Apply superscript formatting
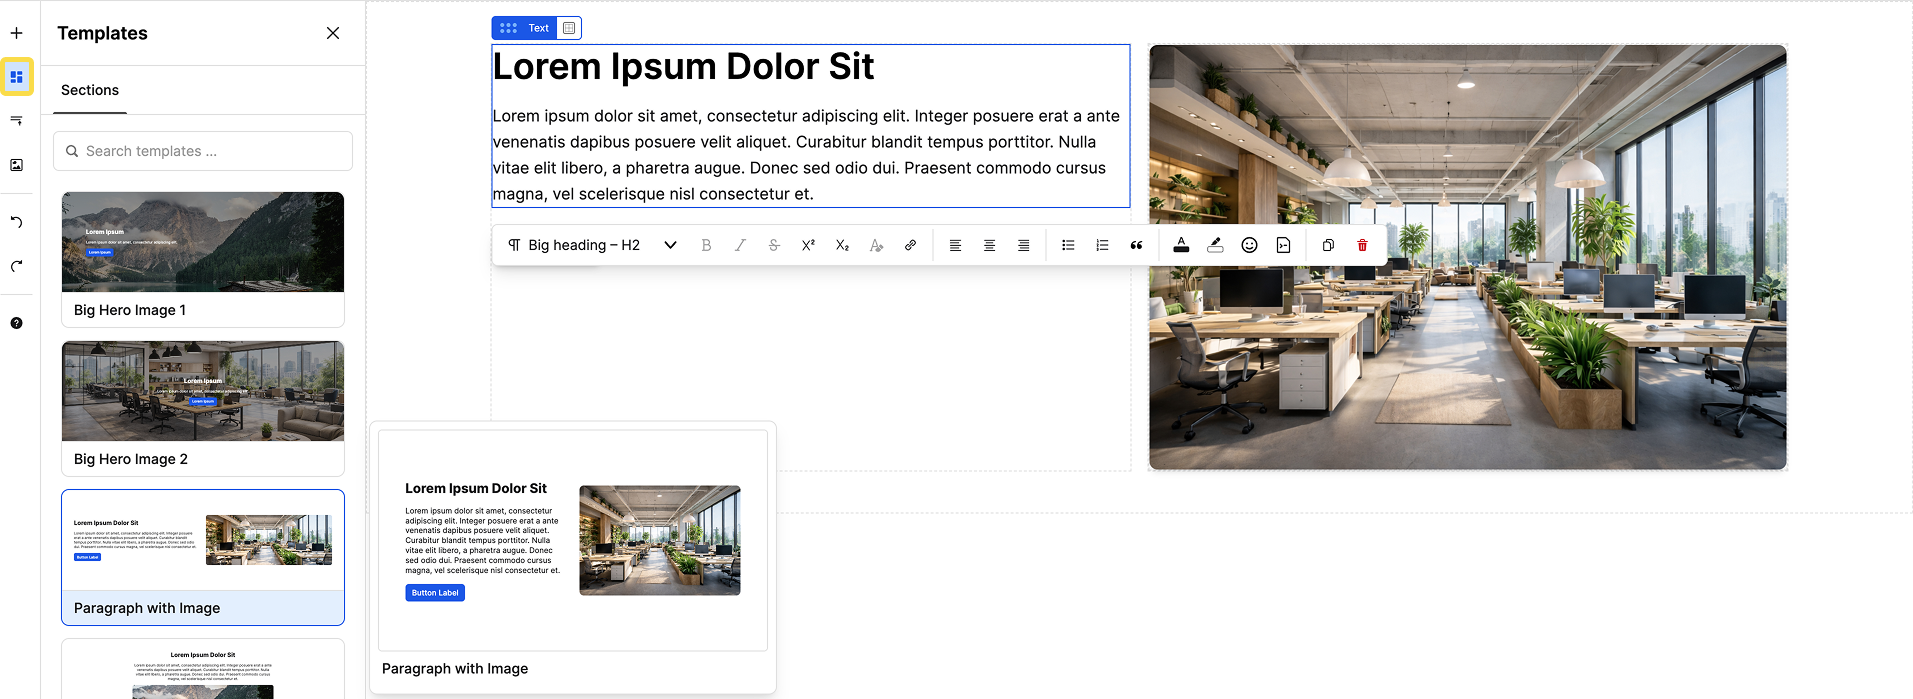 [x=808, y=245]
